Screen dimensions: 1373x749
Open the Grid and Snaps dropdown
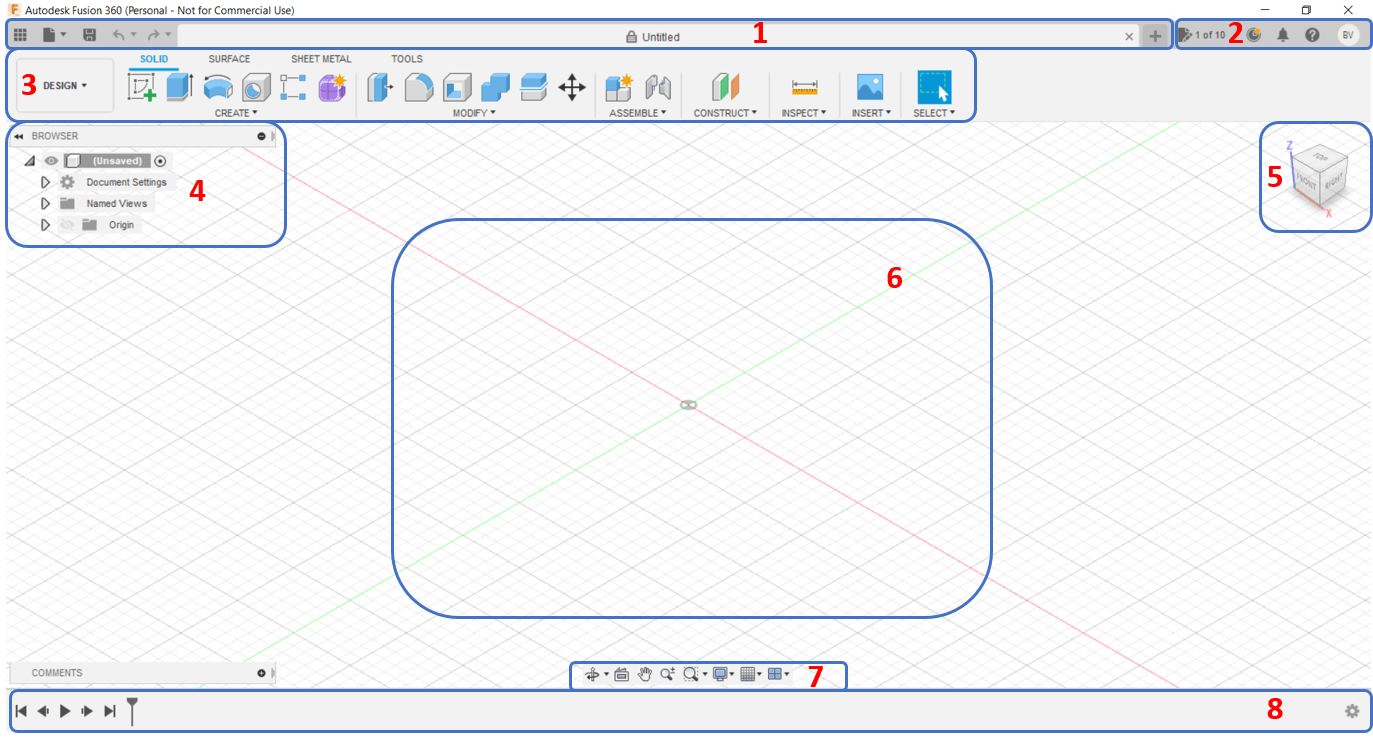click(751, 675)
